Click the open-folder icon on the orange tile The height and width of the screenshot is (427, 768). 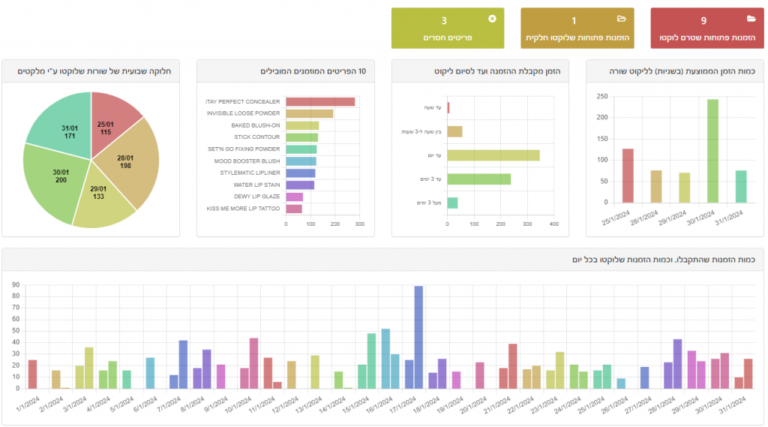(x=621, y=19)
